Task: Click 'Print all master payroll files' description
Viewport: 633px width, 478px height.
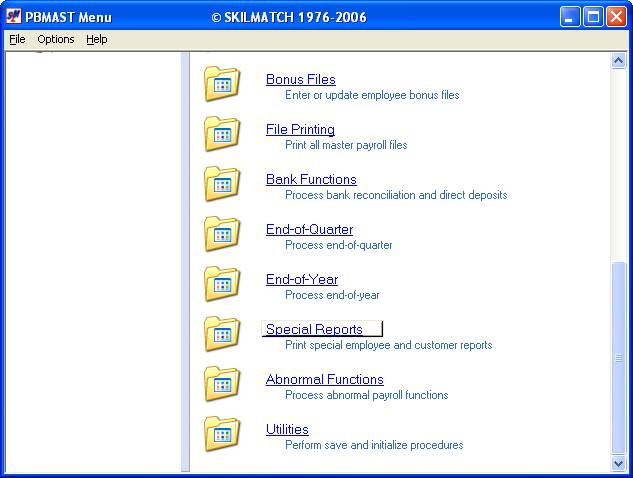Action: point(346,145)
